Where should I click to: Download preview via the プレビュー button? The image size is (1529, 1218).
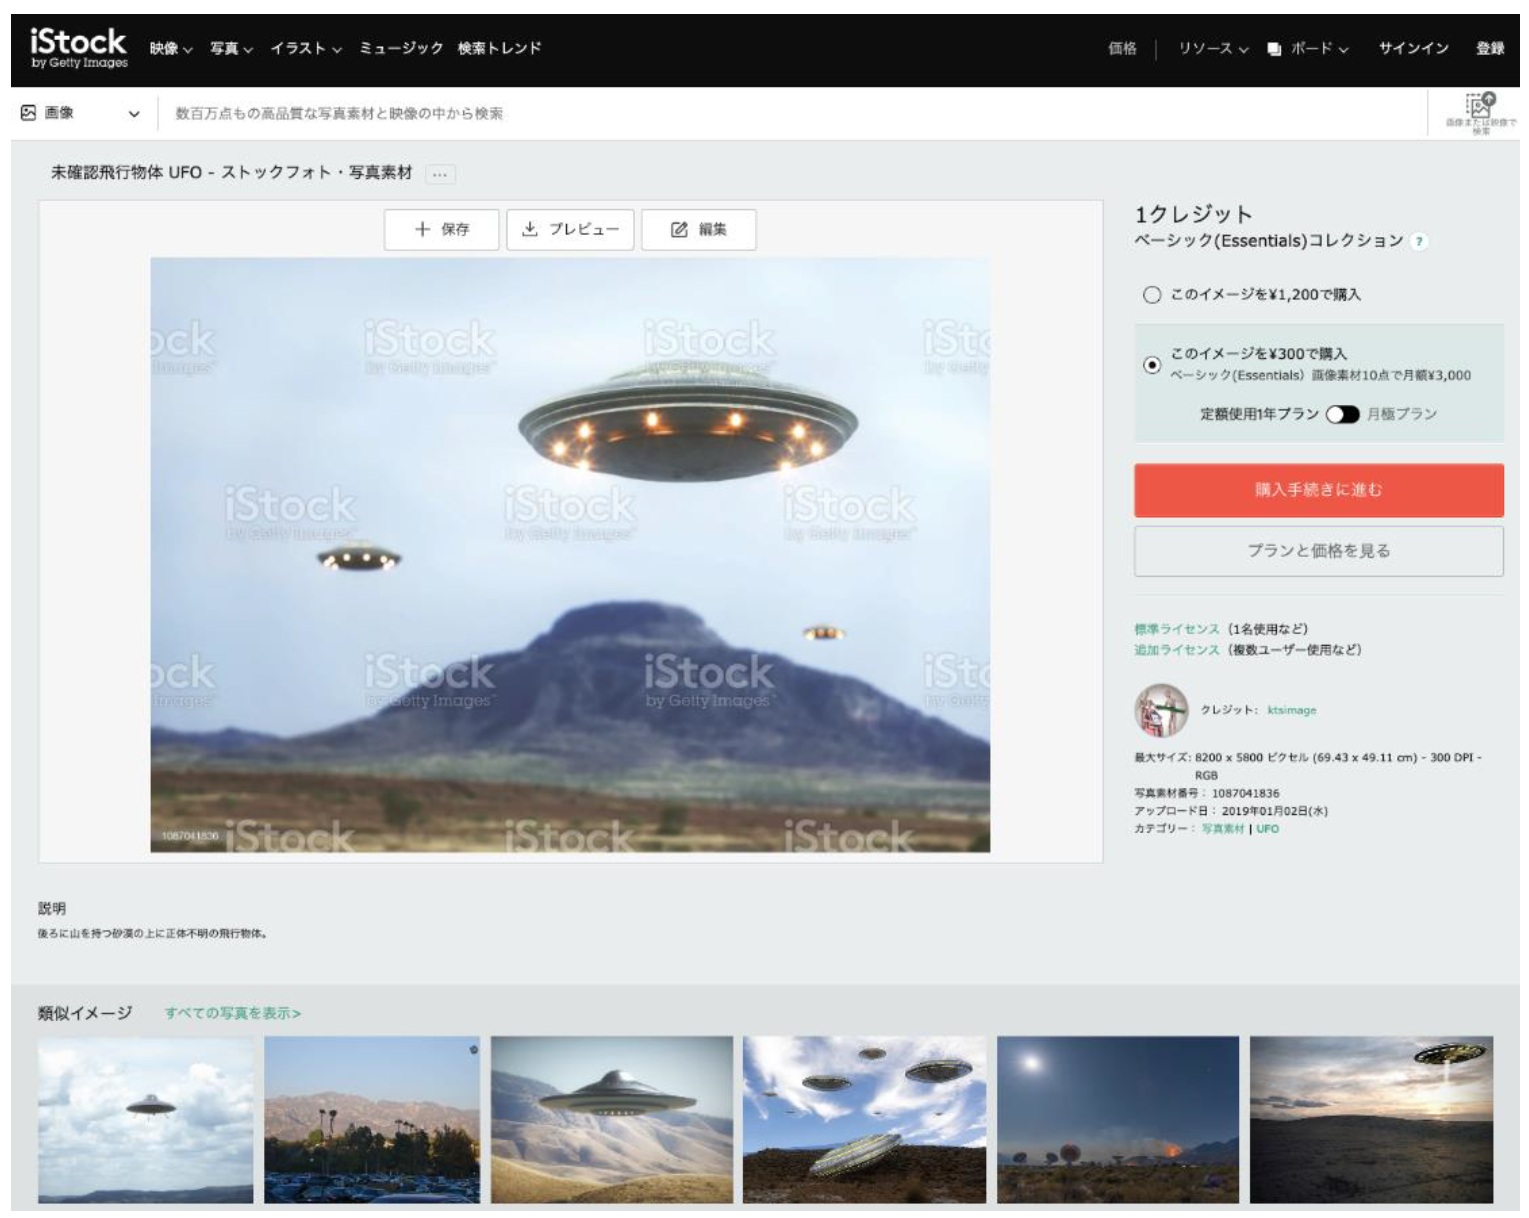(570, 230)
